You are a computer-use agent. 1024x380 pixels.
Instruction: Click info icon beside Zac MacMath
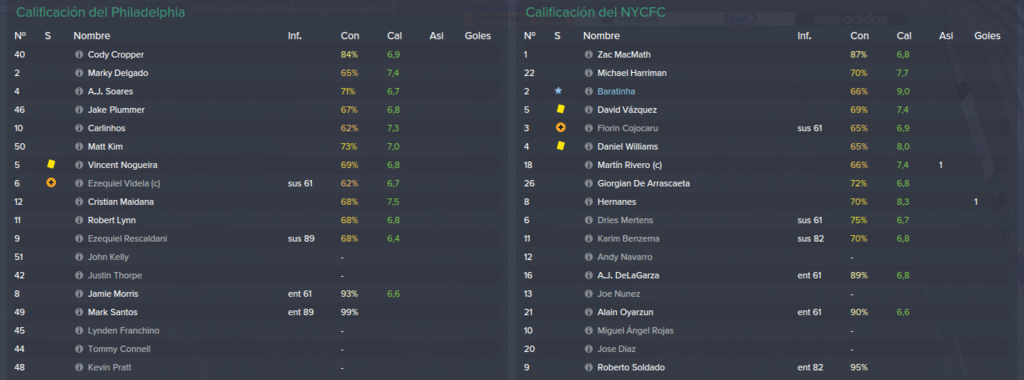(x=588, y=55)
